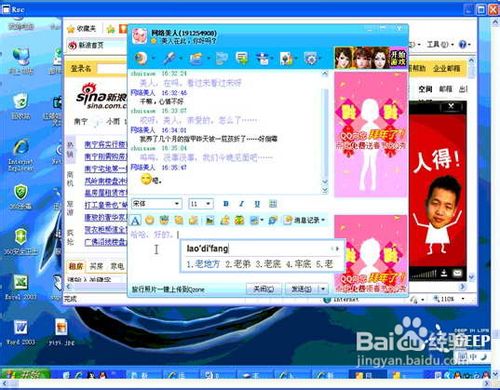This screenshot has height=390, width=500.
Task: Select the 租房 tab on Sina page
Action: [x=76, y=266]
